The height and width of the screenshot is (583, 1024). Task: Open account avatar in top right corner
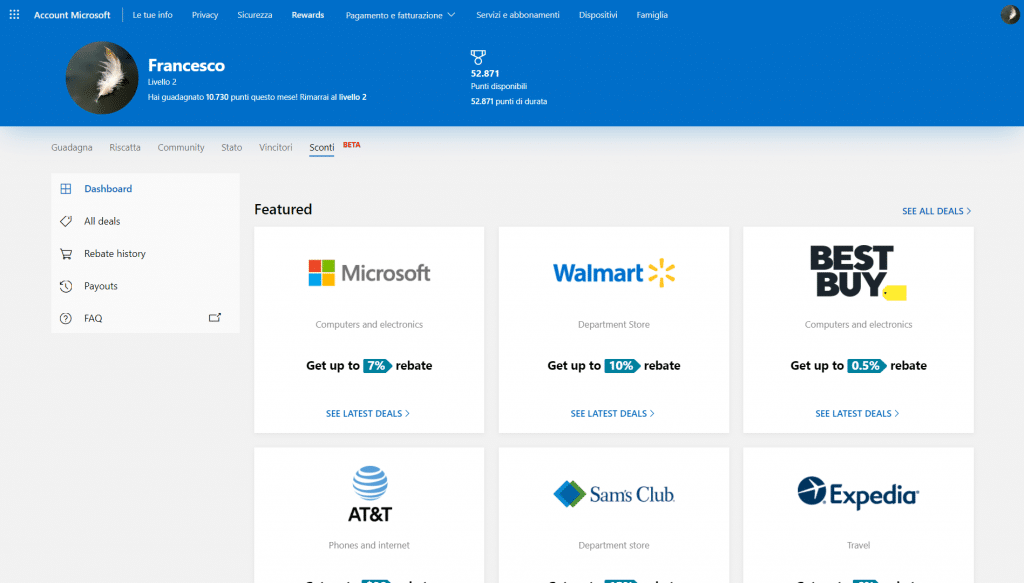(1009, 15)
